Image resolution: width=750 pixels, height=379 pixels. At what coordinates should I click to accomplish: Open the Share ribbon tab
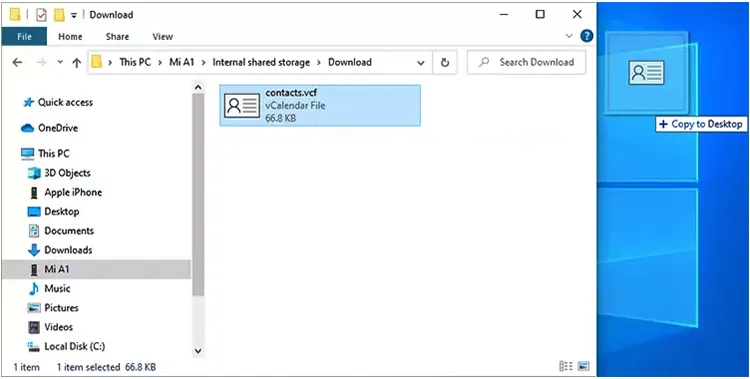(117, 36)
